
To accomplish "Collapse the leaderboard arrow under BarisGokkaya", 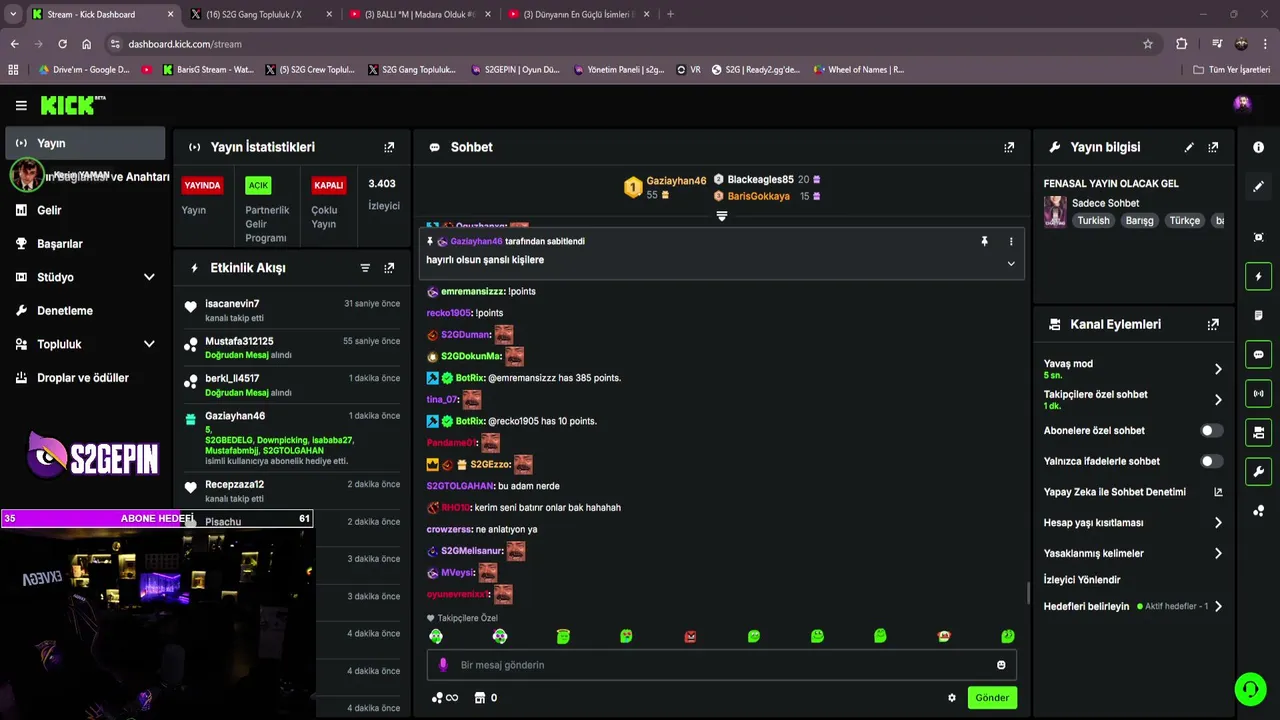I will 722,215.
